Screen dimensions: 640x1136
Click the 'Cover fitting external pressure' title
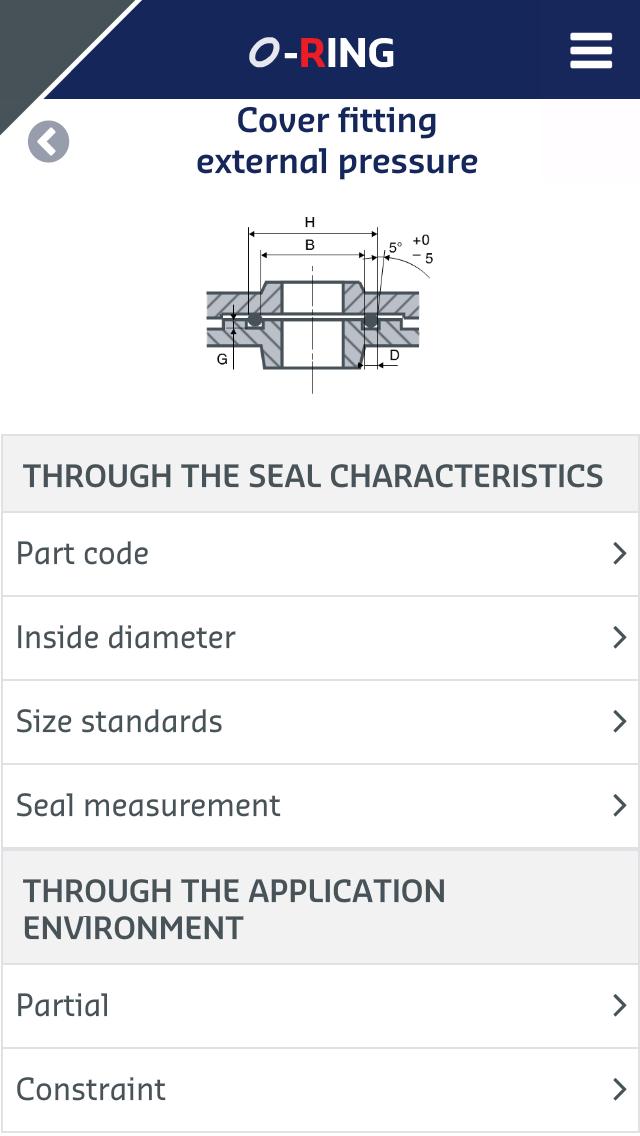click(337, 141)
